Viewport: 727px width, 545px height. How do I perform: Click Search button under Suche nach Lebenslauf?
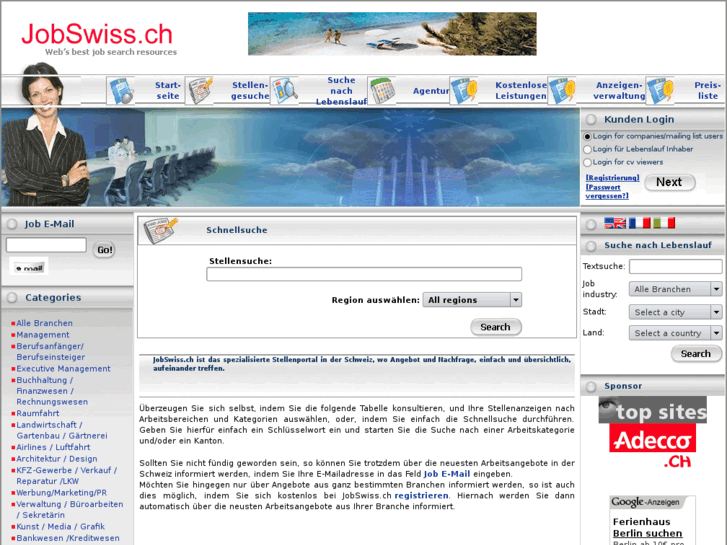(696, 353)
